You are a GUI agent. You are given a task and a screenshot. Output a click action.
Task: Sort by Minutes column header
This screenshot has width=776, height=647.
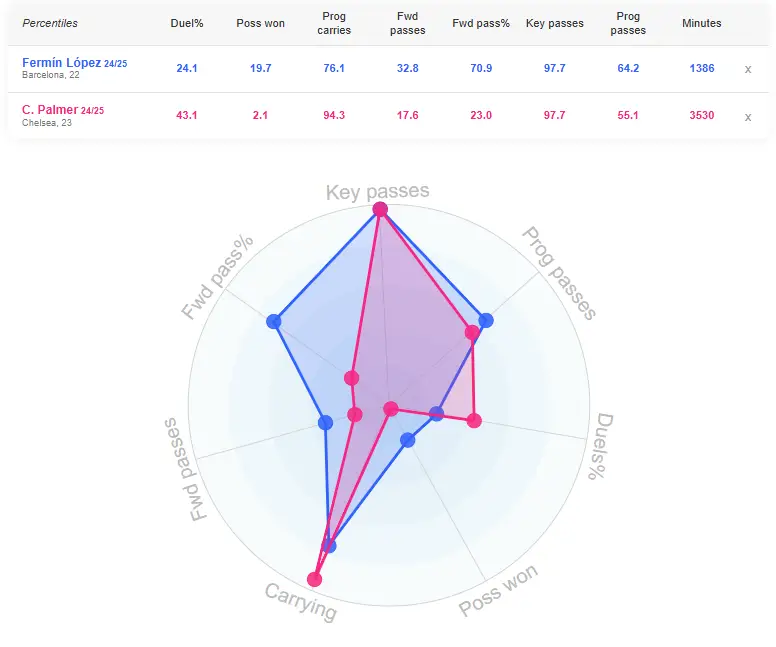point(701,23)
